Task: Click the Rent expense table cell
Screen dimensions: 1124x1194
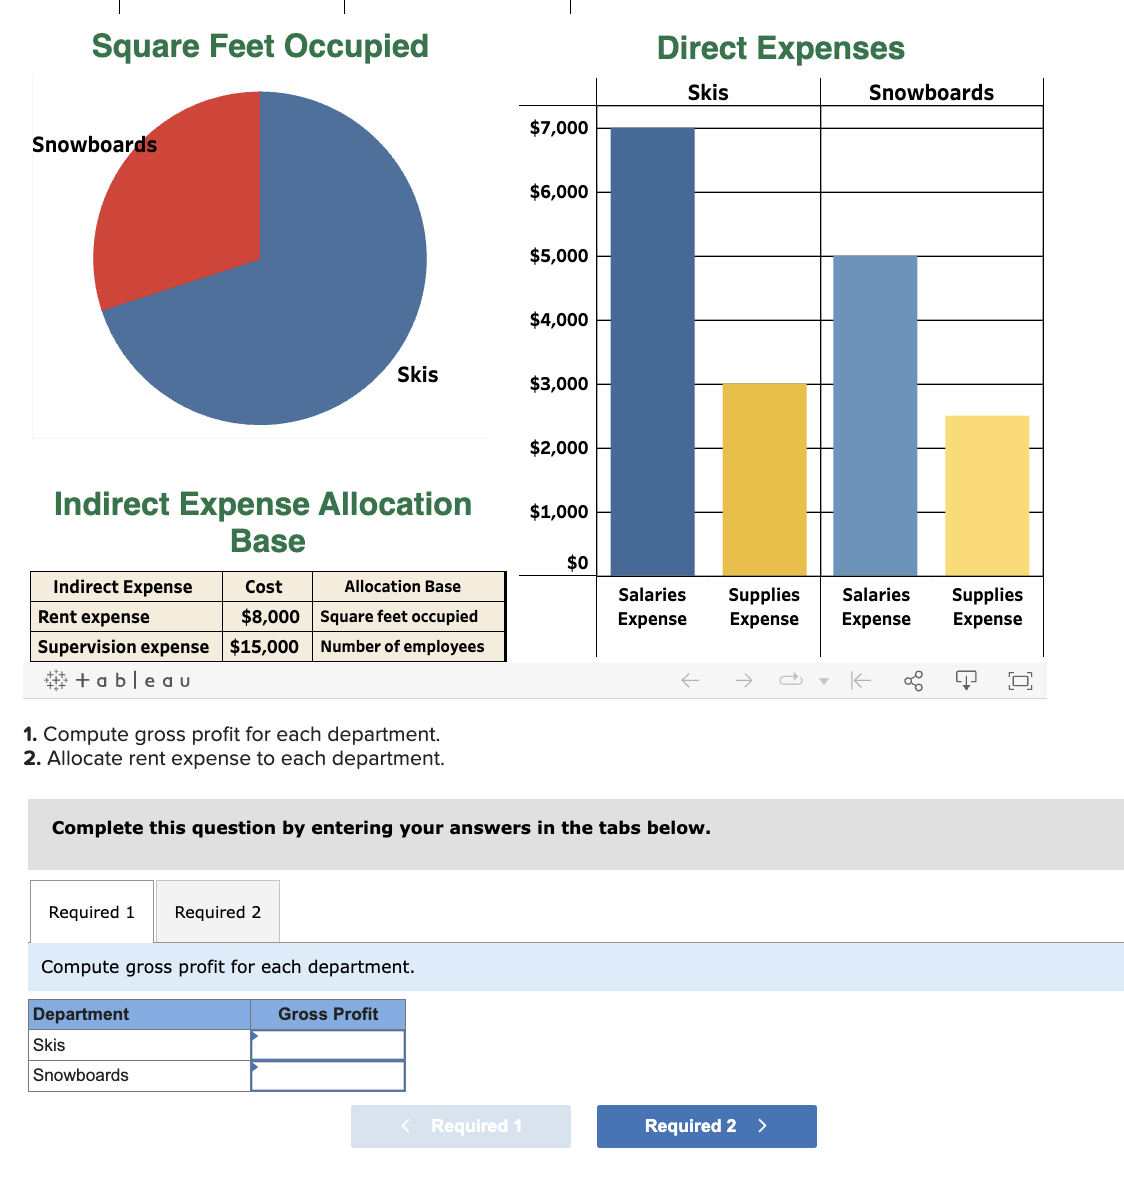Action: (126, 616)
